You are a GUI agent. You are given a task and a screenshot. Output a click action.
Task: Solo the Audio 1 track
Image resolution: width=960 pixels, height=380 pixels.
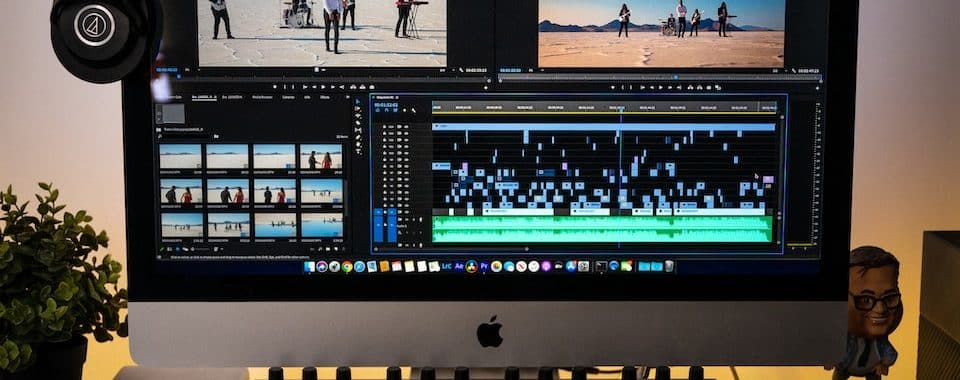coord(414,220)
